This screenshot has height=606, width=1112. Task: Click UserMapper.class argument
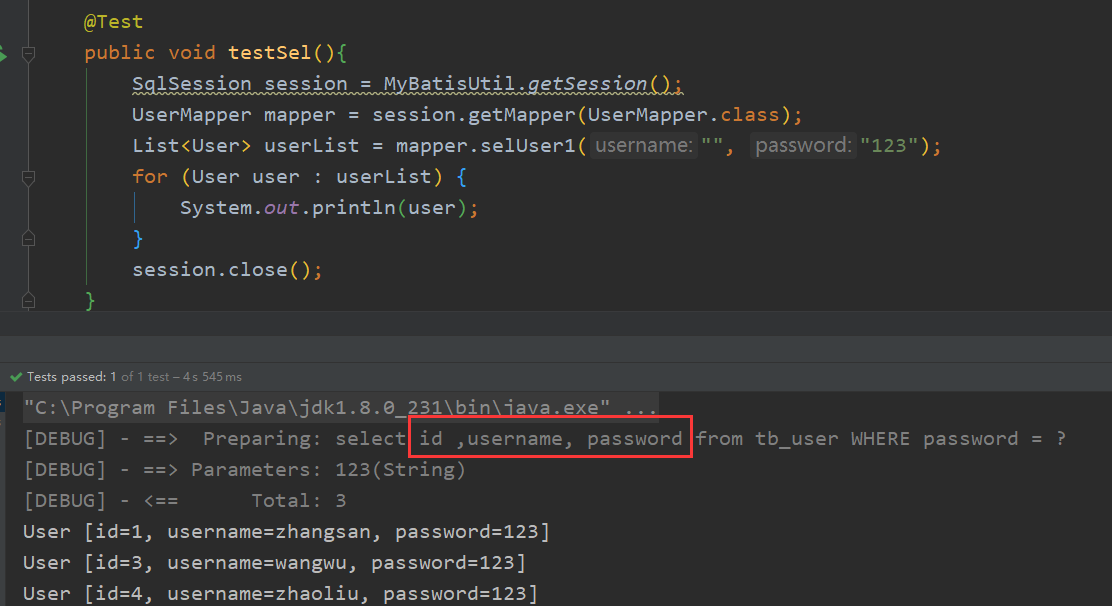684,115
